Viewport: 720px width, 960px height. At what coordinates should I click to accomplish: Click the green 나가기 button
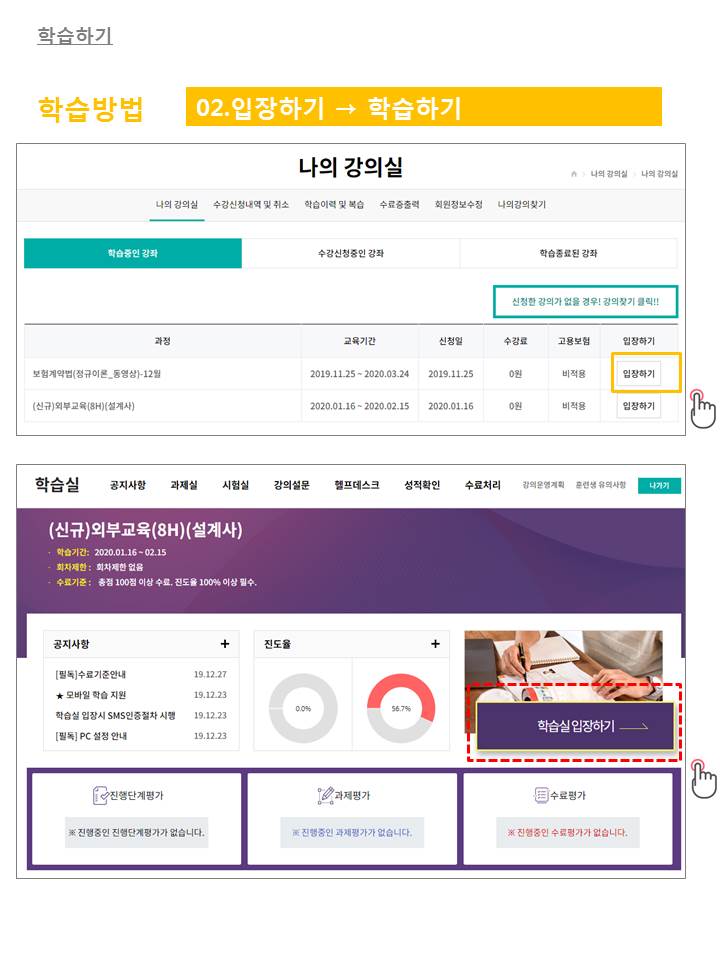pos(659,486)
